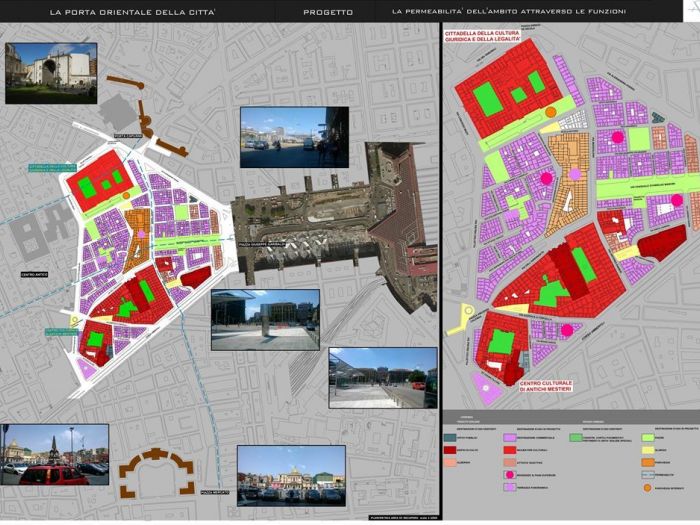This screenshot has height=525, width=700.
Task: Click the header title LA PORTA ORIENTALE DELLA CITTA'
Action: tap(132, 12)
